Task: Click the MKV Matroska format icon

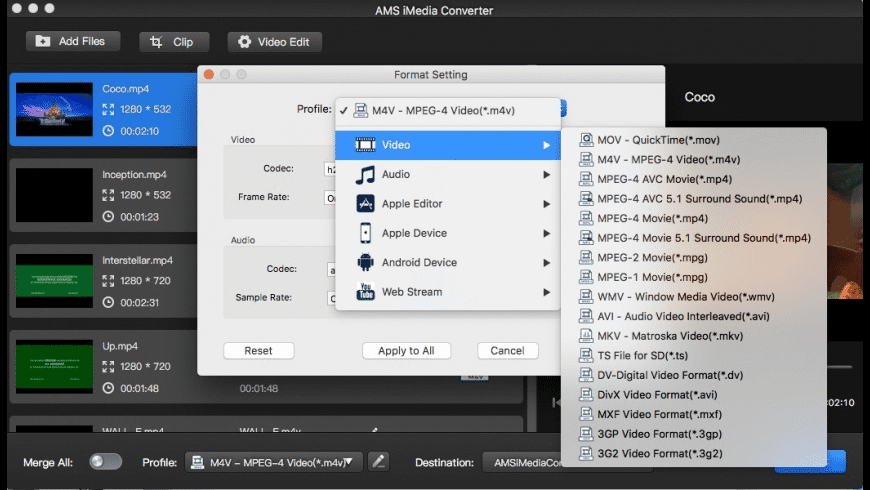Action: point(586,335)
